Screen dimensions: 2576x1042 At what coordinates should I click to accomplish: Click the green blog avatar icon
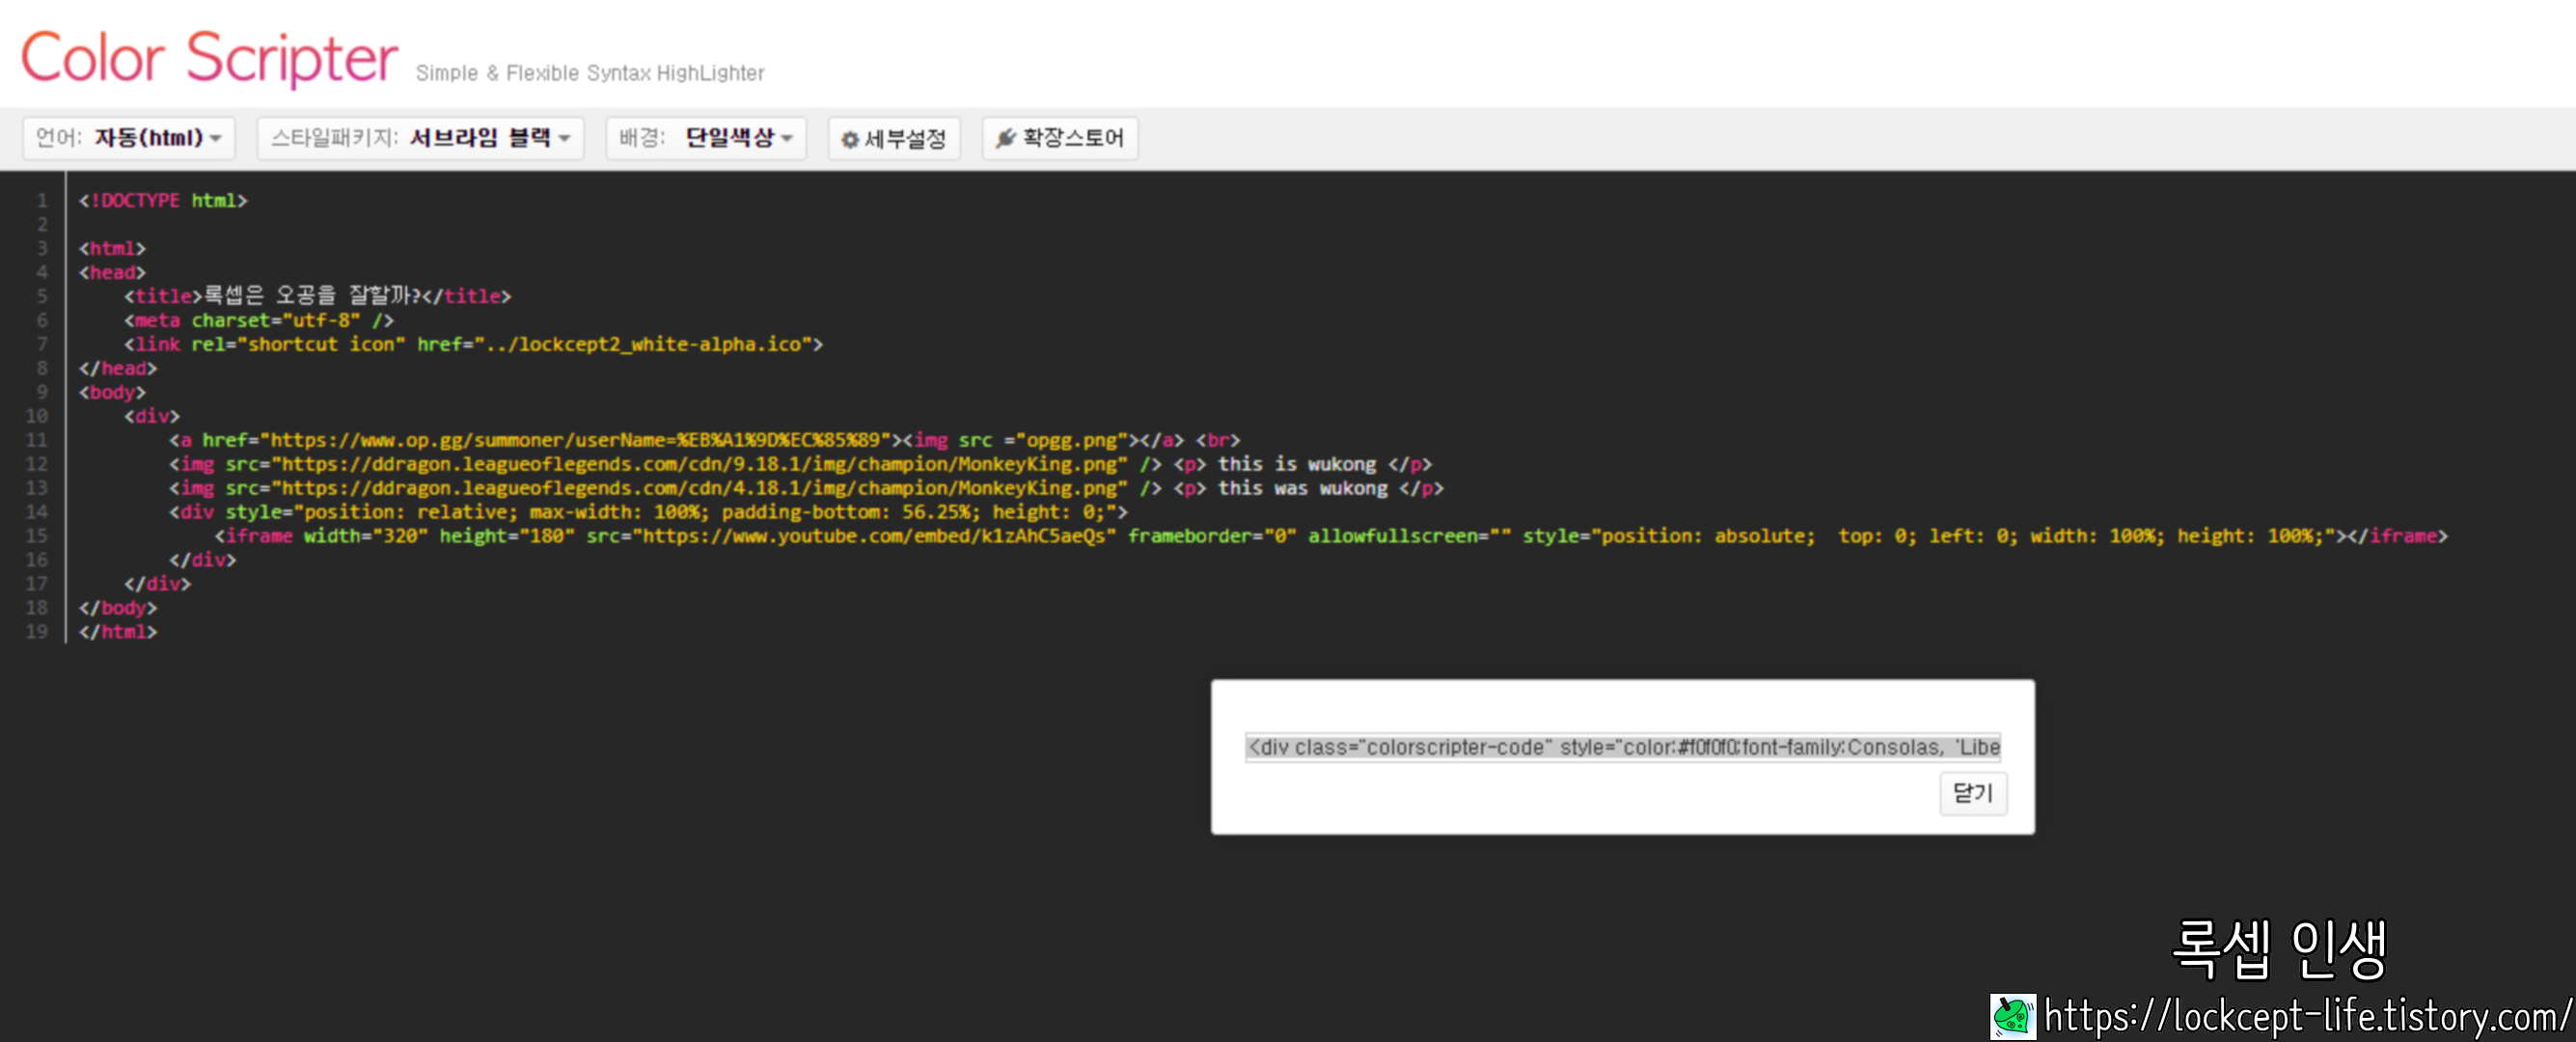(x=2011, y=1016)
